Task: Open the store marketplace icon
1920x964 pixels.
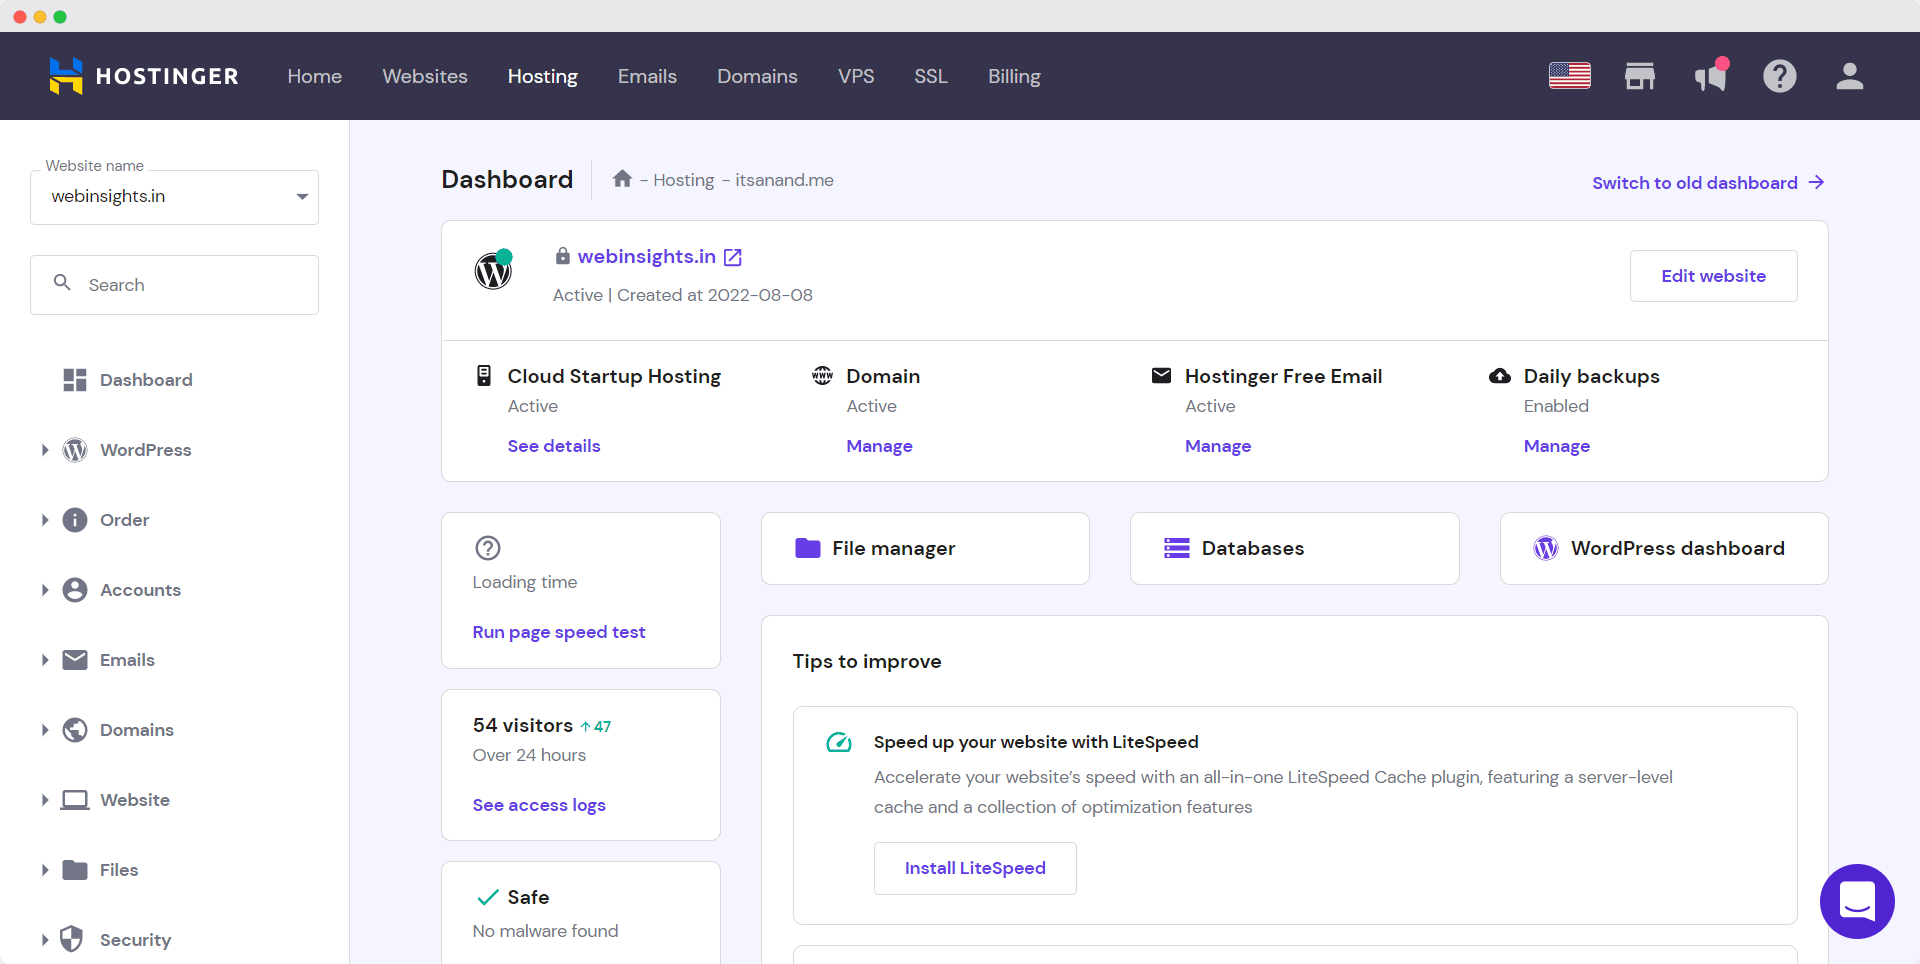Action: [x=1640, y=76]
